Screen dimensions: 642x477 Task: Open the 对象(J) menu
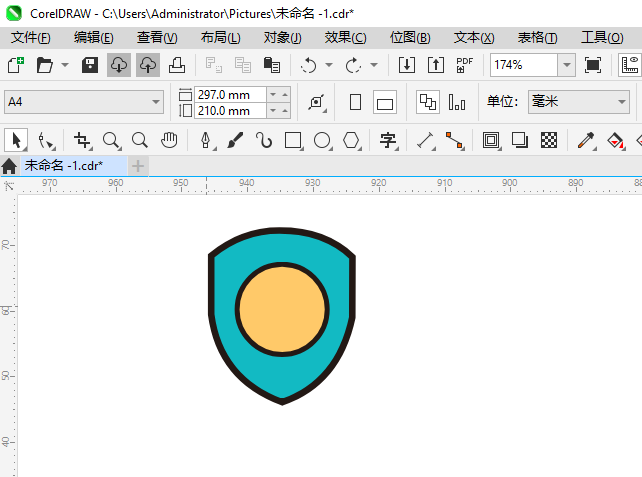click(283, 38)
